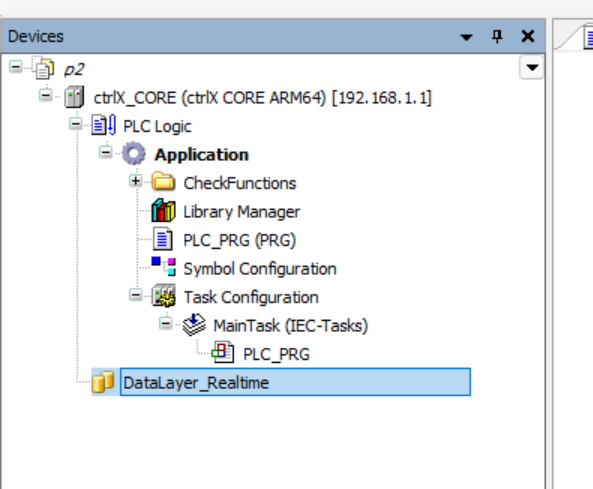This screenshot has height=489, width=593.
Task: Collapse the MainTask (IEC-Tasks) node
Action: (x=165, y=323)
